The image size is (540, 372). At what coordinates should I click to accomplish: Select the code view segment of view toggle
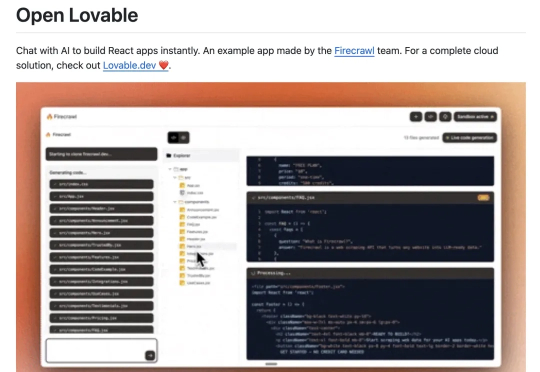(173, 138)
